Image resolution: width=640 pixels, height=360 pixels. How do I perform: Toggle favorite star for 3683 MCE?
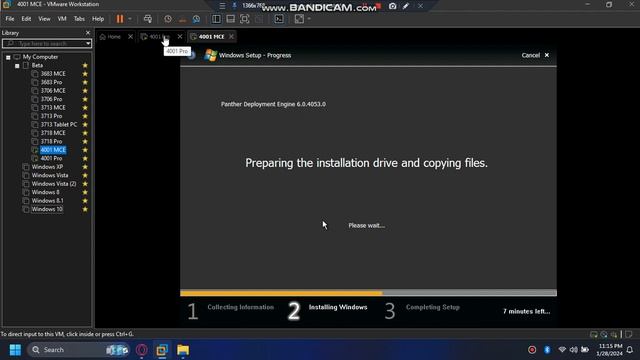(85, 74)
